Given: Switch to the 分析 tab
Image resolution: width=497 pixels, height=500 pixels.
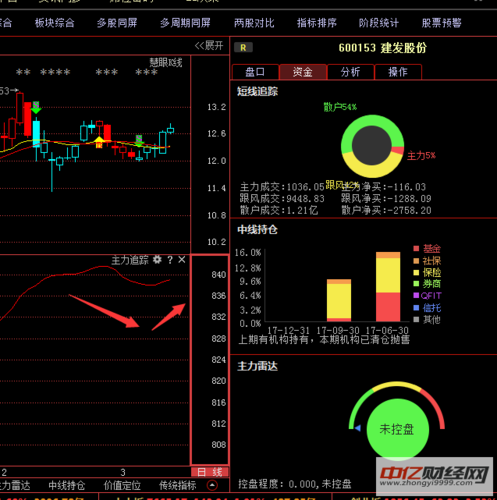Looking at the screenshot, I should pos(350,72).
